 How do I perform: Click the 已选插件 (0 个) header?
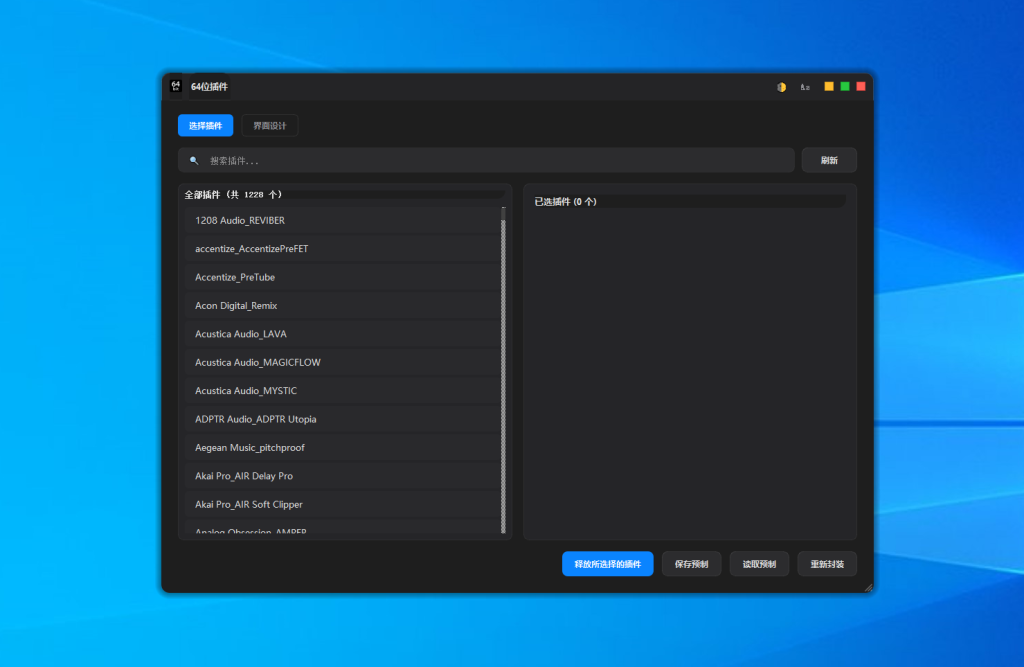[x=566, y=202]
